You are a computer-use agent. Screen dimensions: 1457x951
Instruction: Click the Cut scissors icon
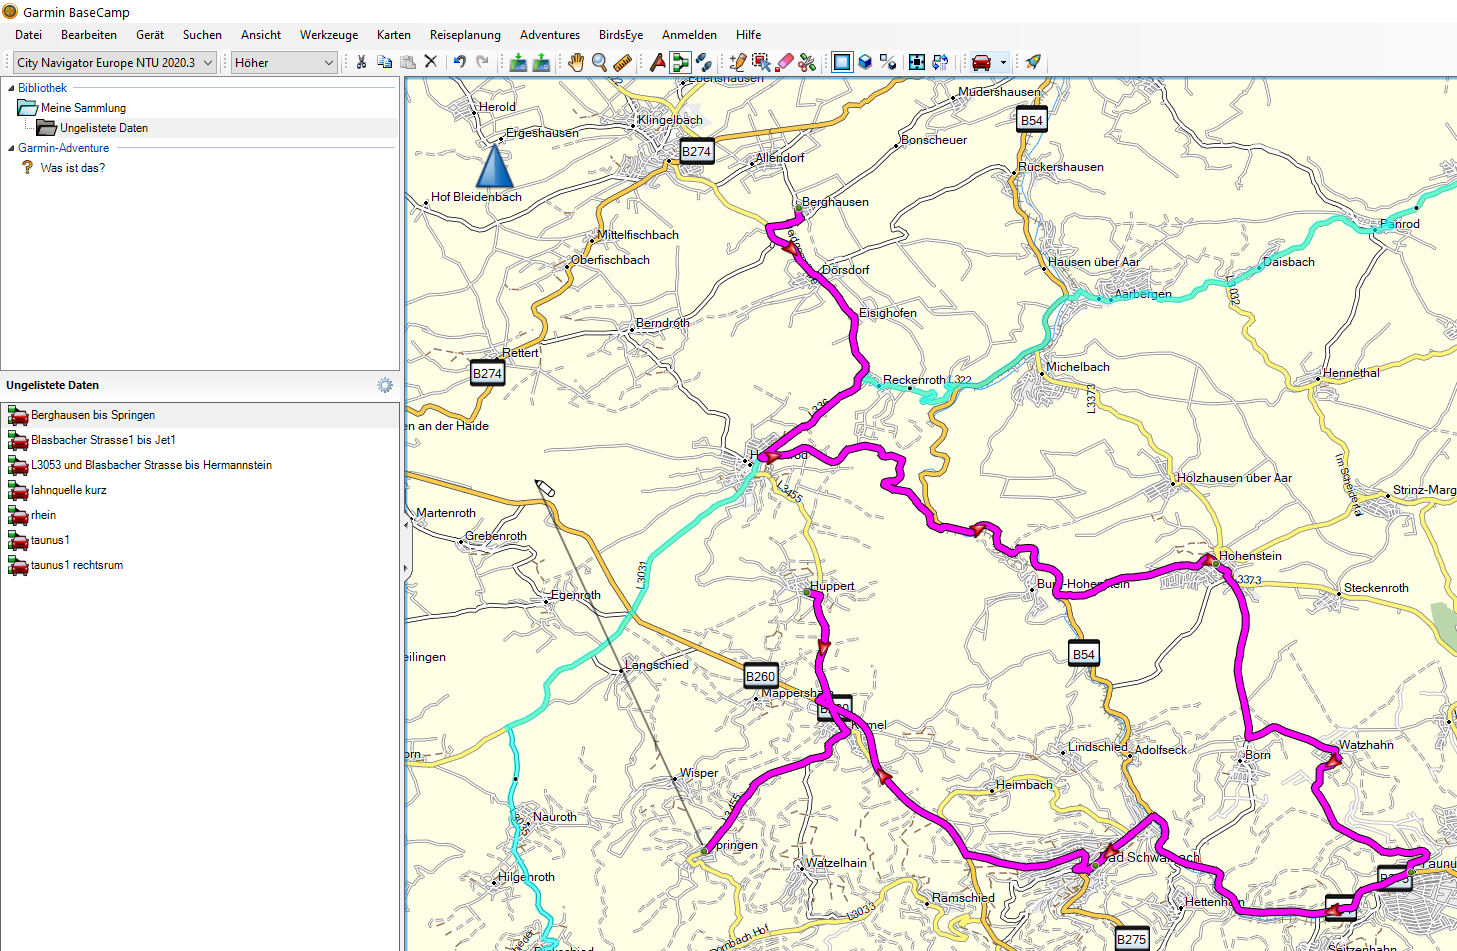click(361, 62)
